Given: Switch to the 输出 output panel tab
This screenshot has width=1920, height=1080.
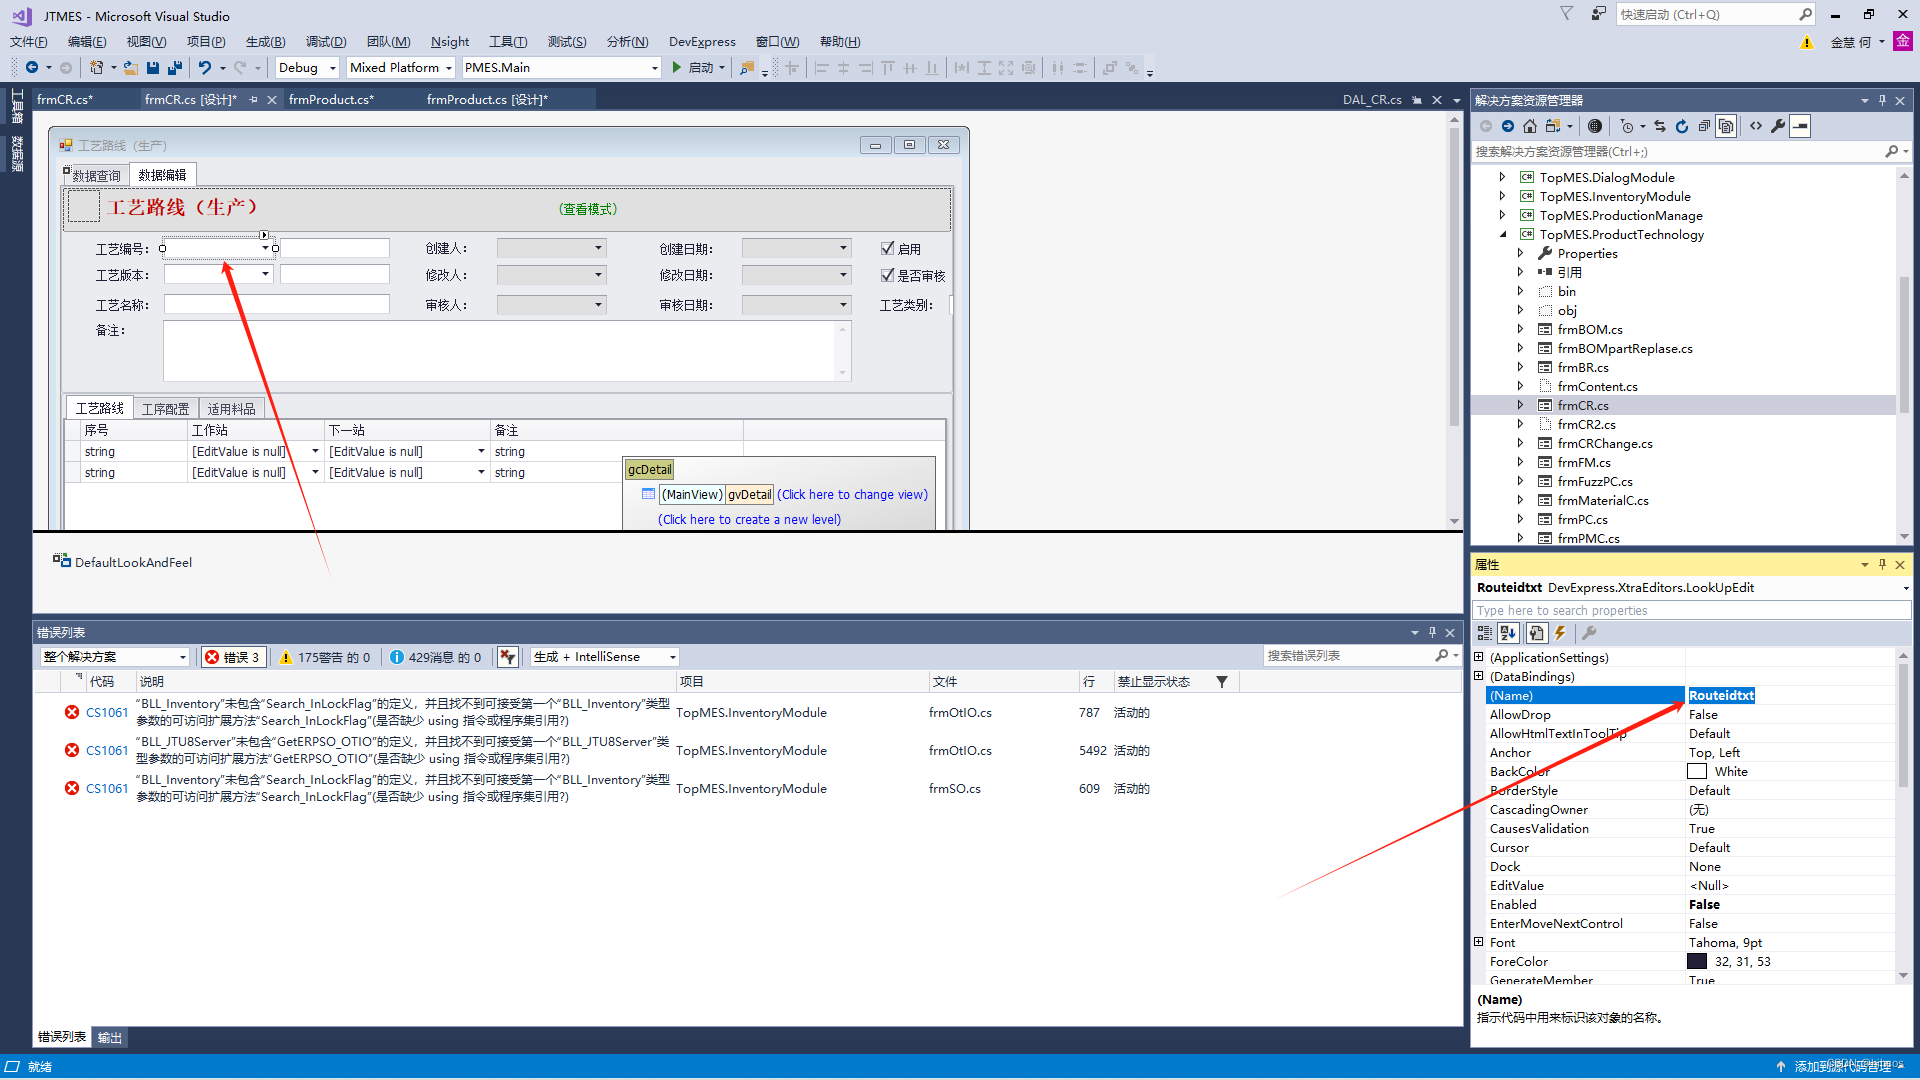Looking at the screenshot, I should pyautogui.click(x=110, y=1037).
